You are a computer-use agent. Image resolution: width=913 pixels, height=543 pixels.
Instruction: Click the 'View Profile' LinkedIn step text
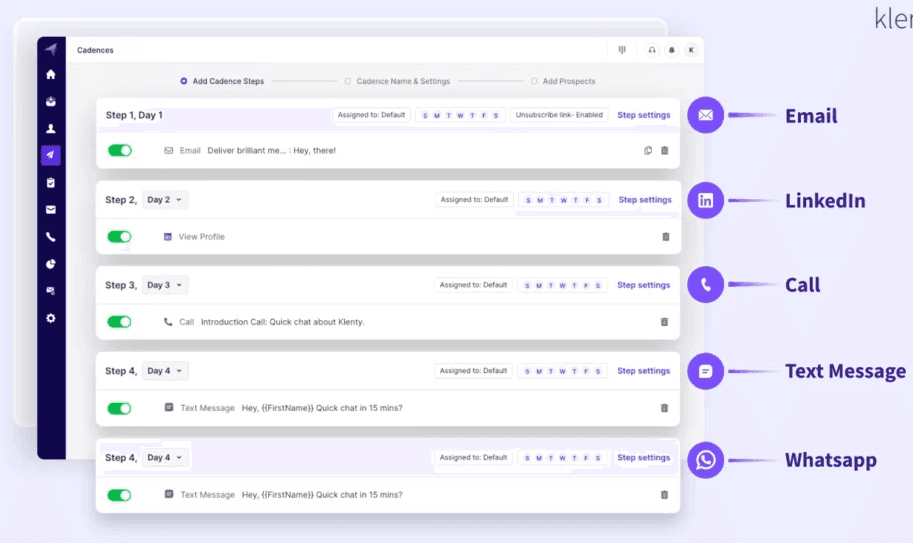click(201, 236)
